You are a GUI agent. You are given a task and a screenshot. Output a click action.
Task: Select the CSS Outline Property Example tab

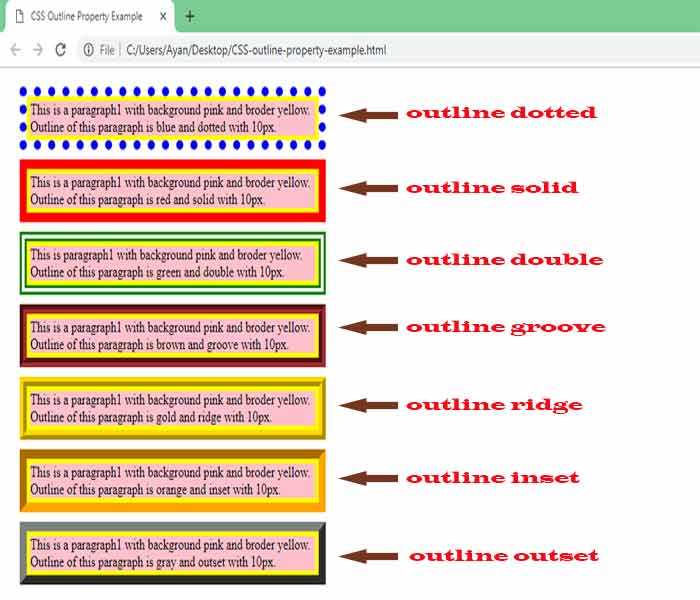click(86, 17)
